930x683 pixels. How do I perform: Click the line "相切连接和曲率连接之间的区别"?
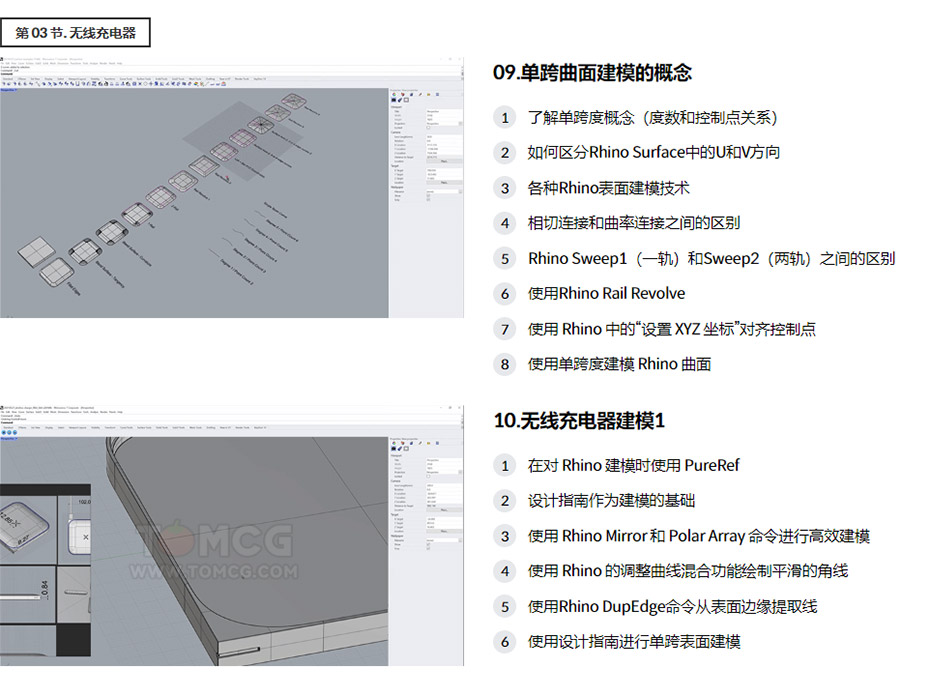click(634, 223)
